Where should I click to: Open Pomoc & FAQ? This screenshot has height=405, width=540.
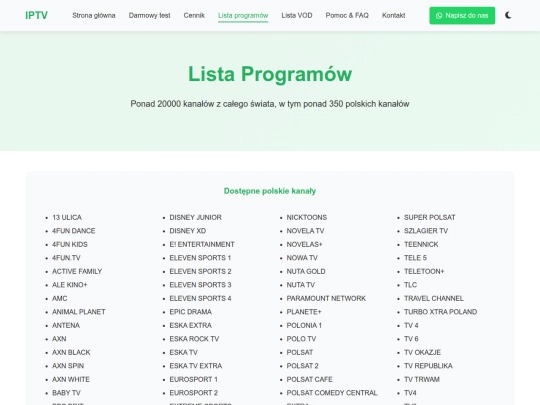pyautogui.click(x=347, y=15)
